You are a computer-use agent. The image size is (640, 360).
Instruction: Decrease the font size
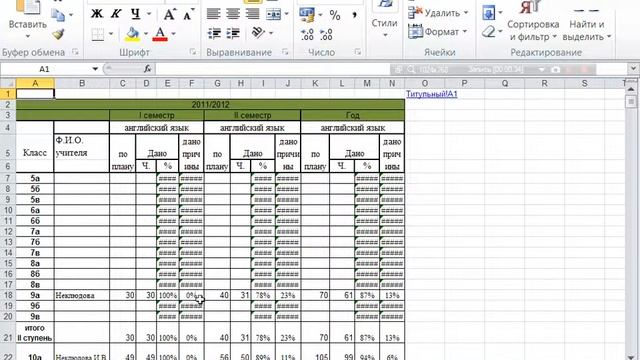click(189, 15)
